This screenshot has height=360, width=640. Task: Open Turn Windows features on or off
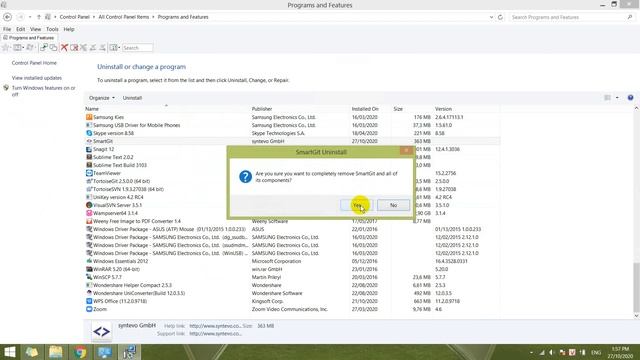(x=43, y=91)
